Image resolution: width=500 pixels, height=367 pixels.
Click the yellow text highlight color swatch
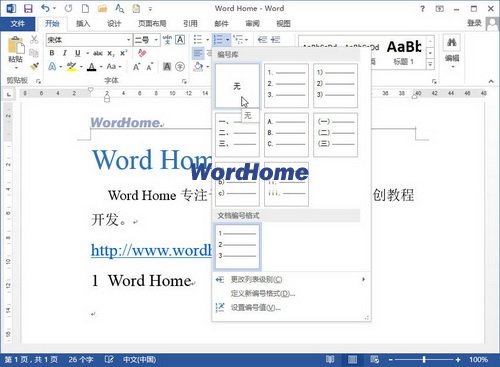click(71, 67)
